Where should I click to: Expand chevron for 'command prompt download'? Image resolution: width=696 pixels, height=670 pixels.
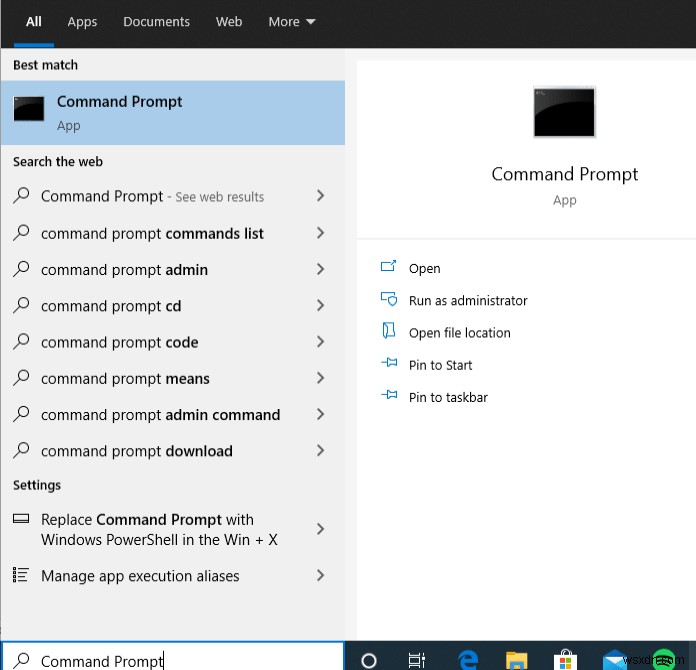pyautogui.click(x=320, y=451)
